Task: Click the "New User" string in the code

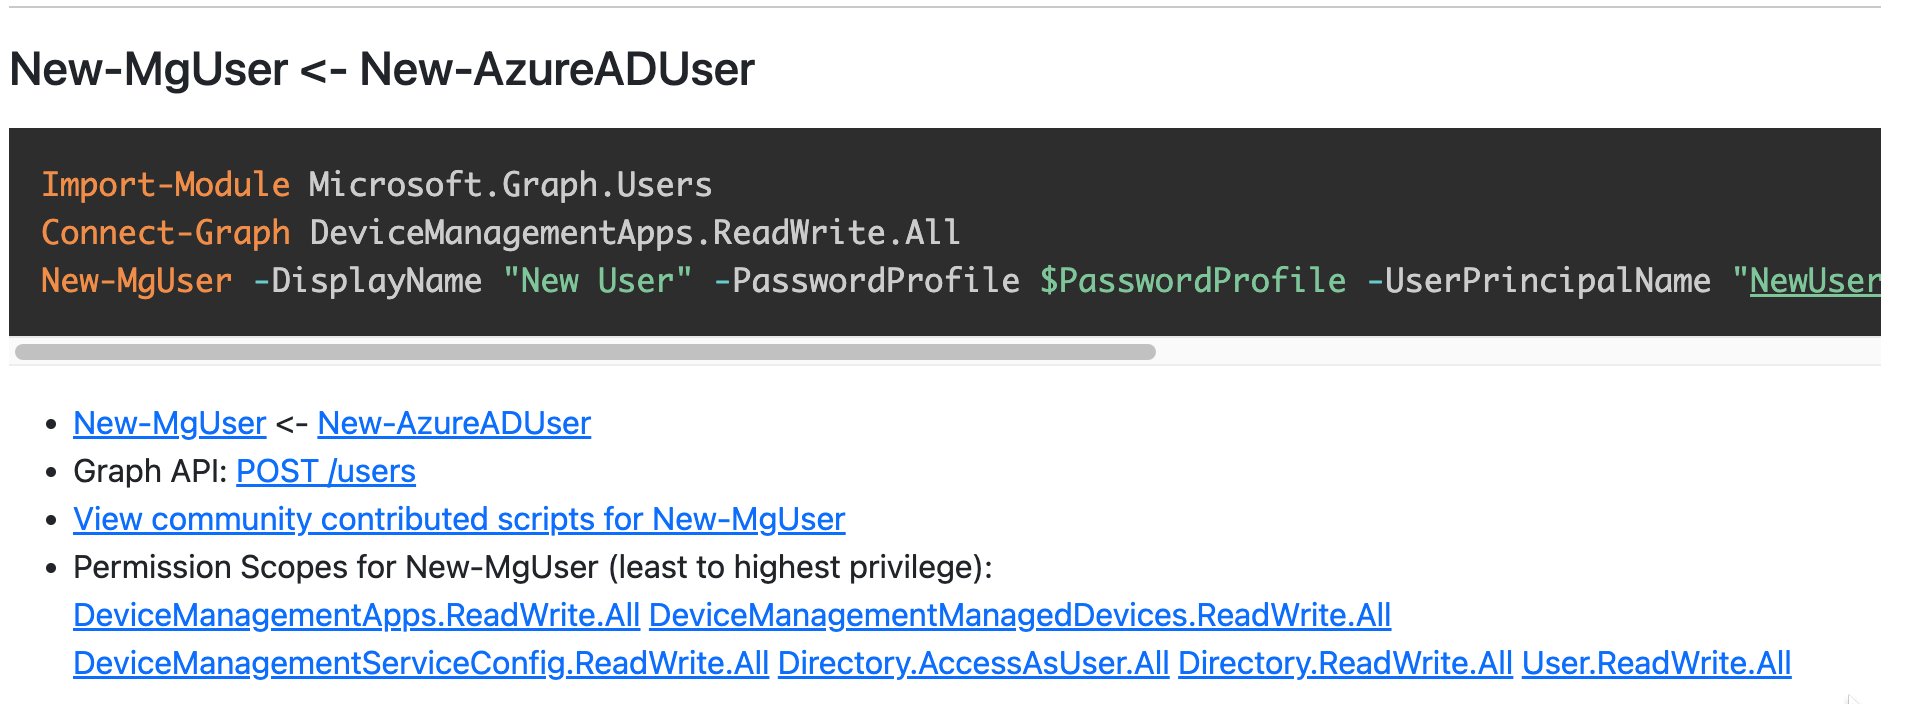Action: (597, 281)
